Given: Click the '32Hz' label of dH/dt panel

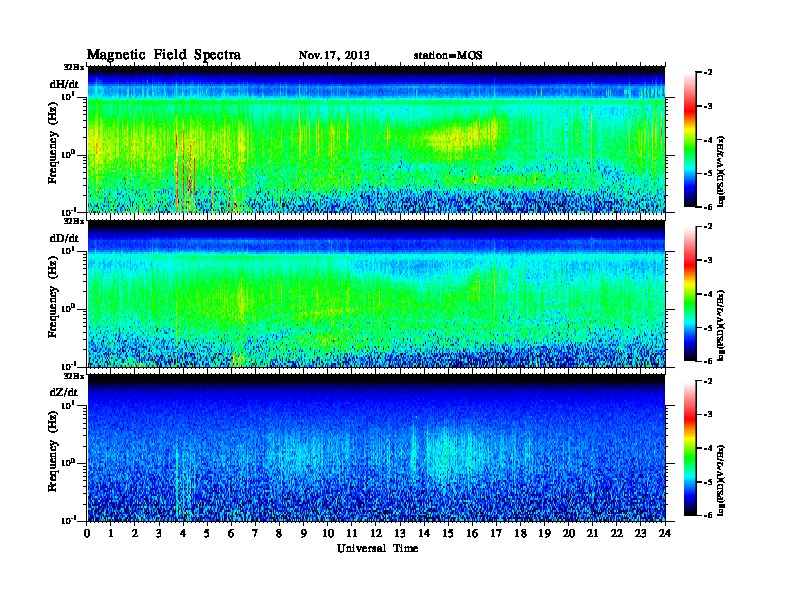Looking at the screenshot, I should pyautogui.click(x=74, y=67).
